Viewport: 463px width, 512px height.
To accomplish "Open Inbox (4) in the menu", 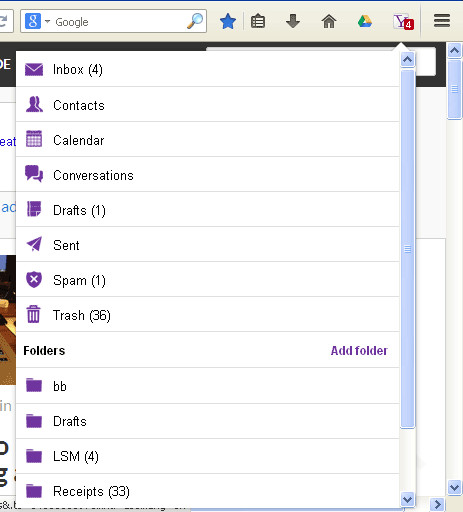I will tap(208, 69).
